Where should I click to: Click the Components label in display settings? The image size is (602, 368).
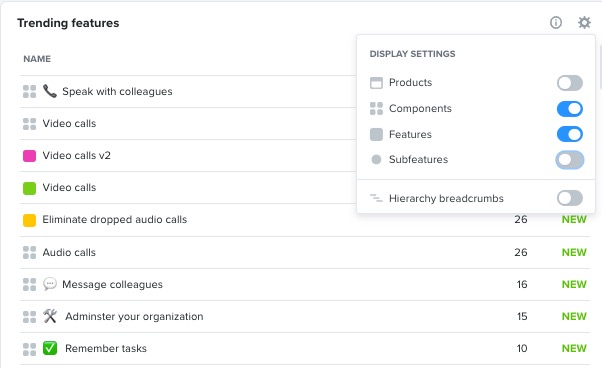tap(420, 109)
